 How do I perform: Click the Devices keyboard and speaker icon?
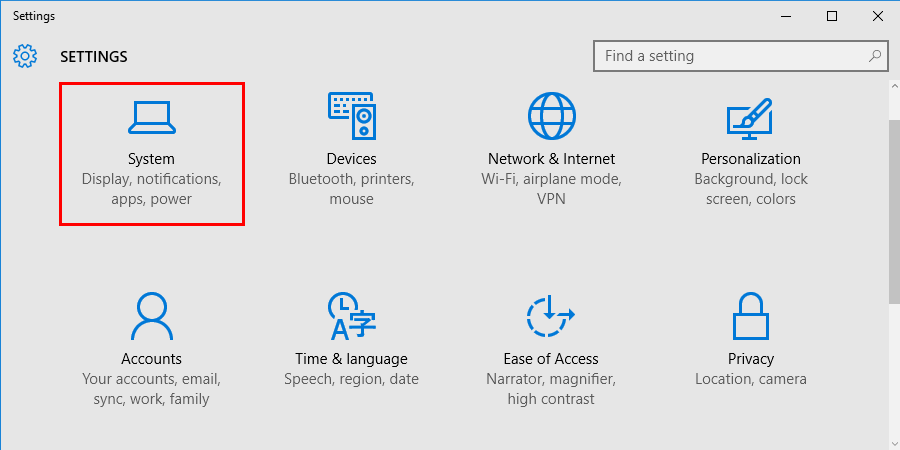(x=351, y=117)
